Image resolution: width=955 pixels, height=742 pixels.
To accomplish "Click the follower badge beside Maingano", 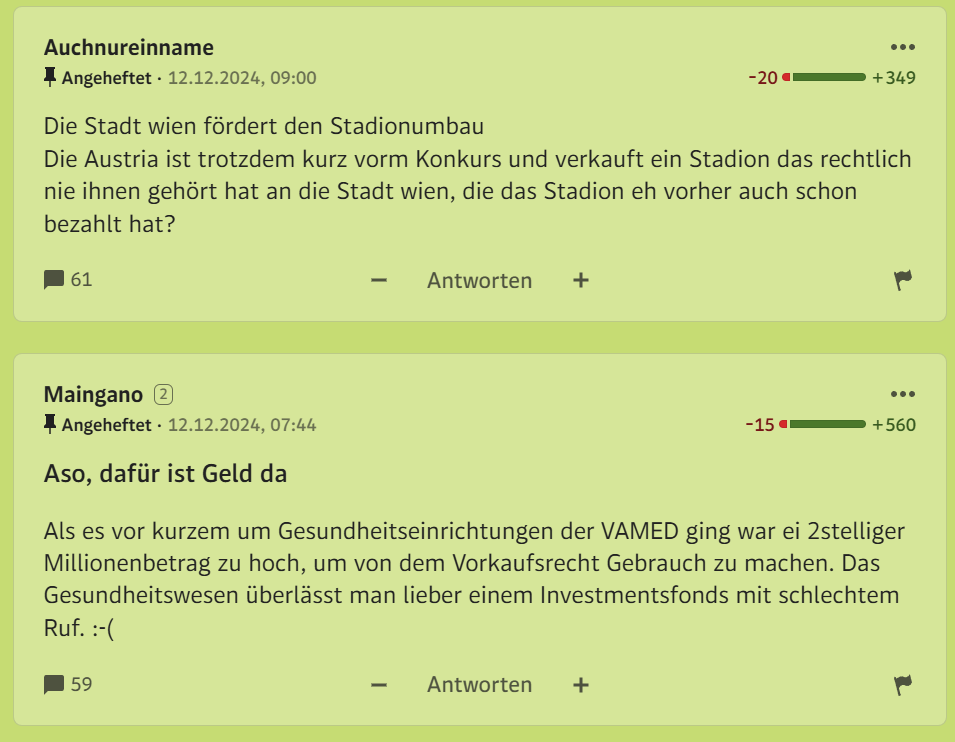I will [163, 395].
